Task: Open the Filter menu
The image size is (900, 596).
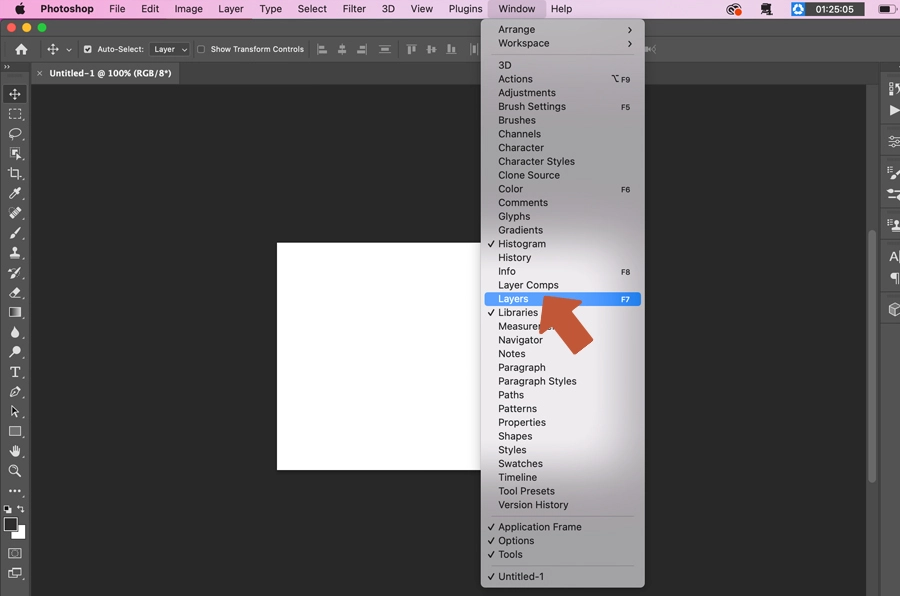Action: click(354, 9)
